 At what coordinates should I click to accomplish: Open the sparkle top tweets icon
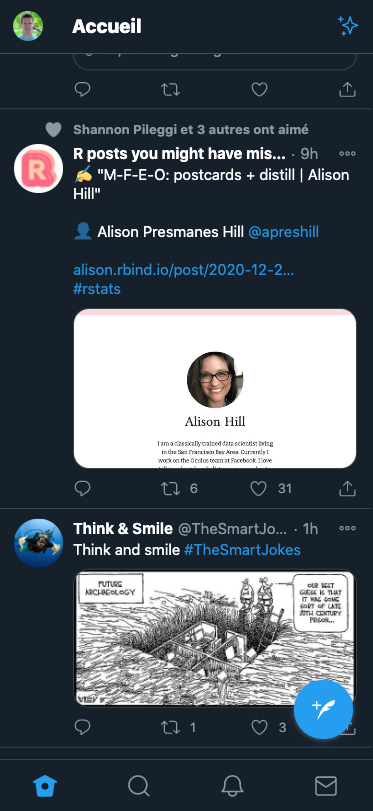tap(348, 26)
